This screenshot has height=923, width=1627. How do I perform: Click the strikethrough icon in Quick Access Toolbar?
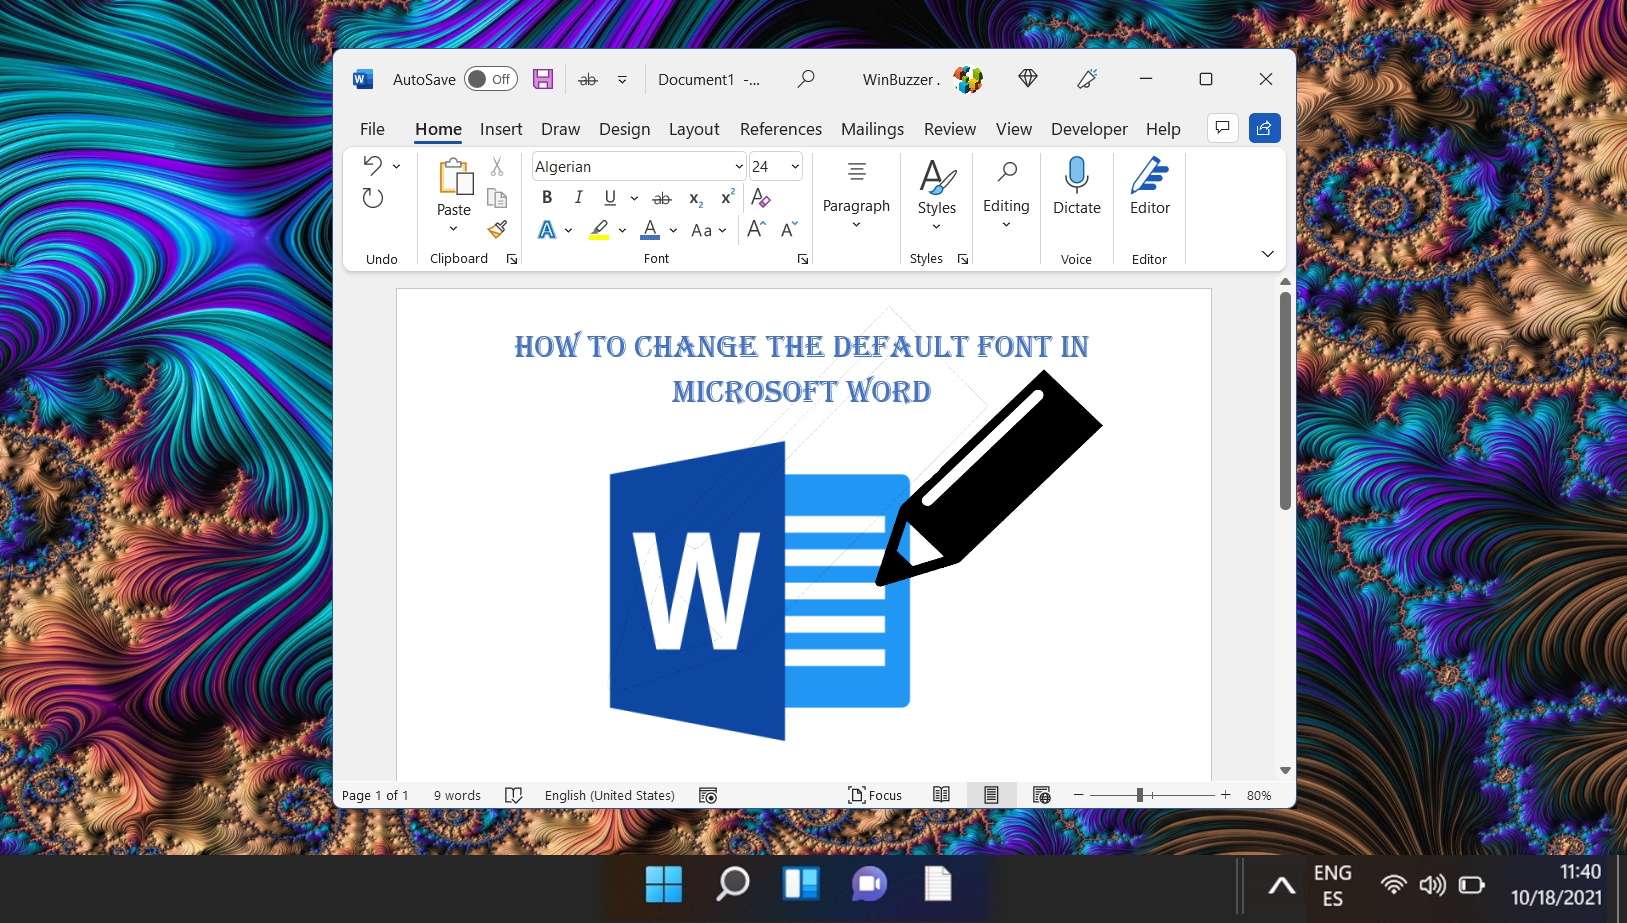click(x=588, y=79)
